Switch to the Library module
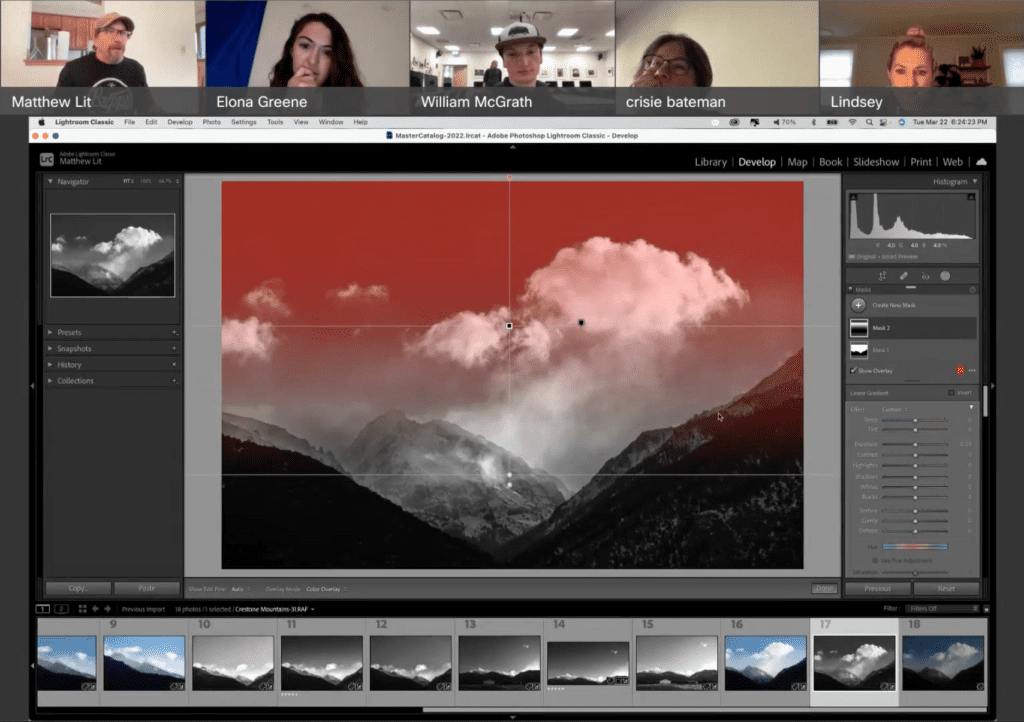 [x=710, y=162]
